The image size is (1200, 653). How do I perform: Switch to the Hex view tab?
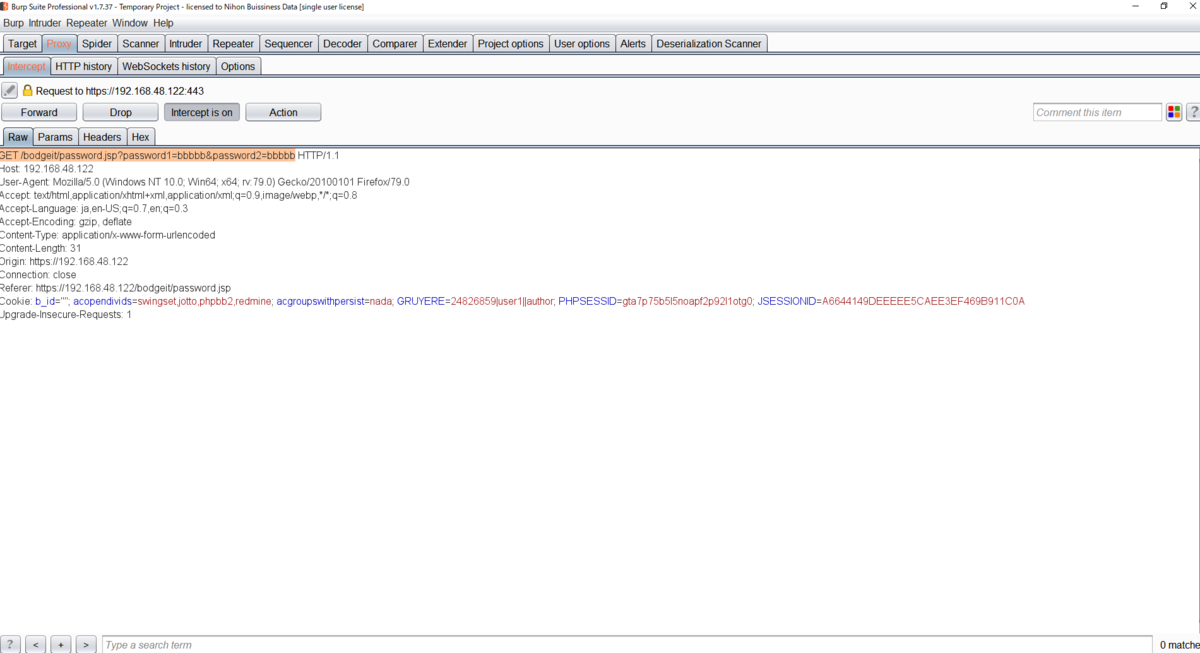(141, 137)
